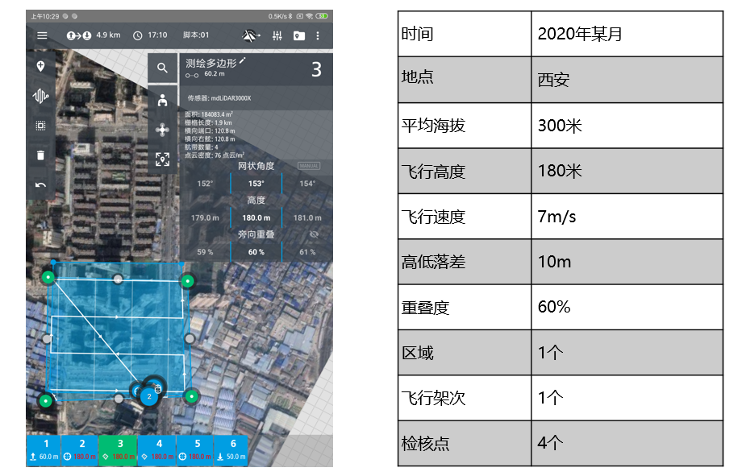Open the map search magnifier
The width and height of the screenshot is (742, 476).
162,69
